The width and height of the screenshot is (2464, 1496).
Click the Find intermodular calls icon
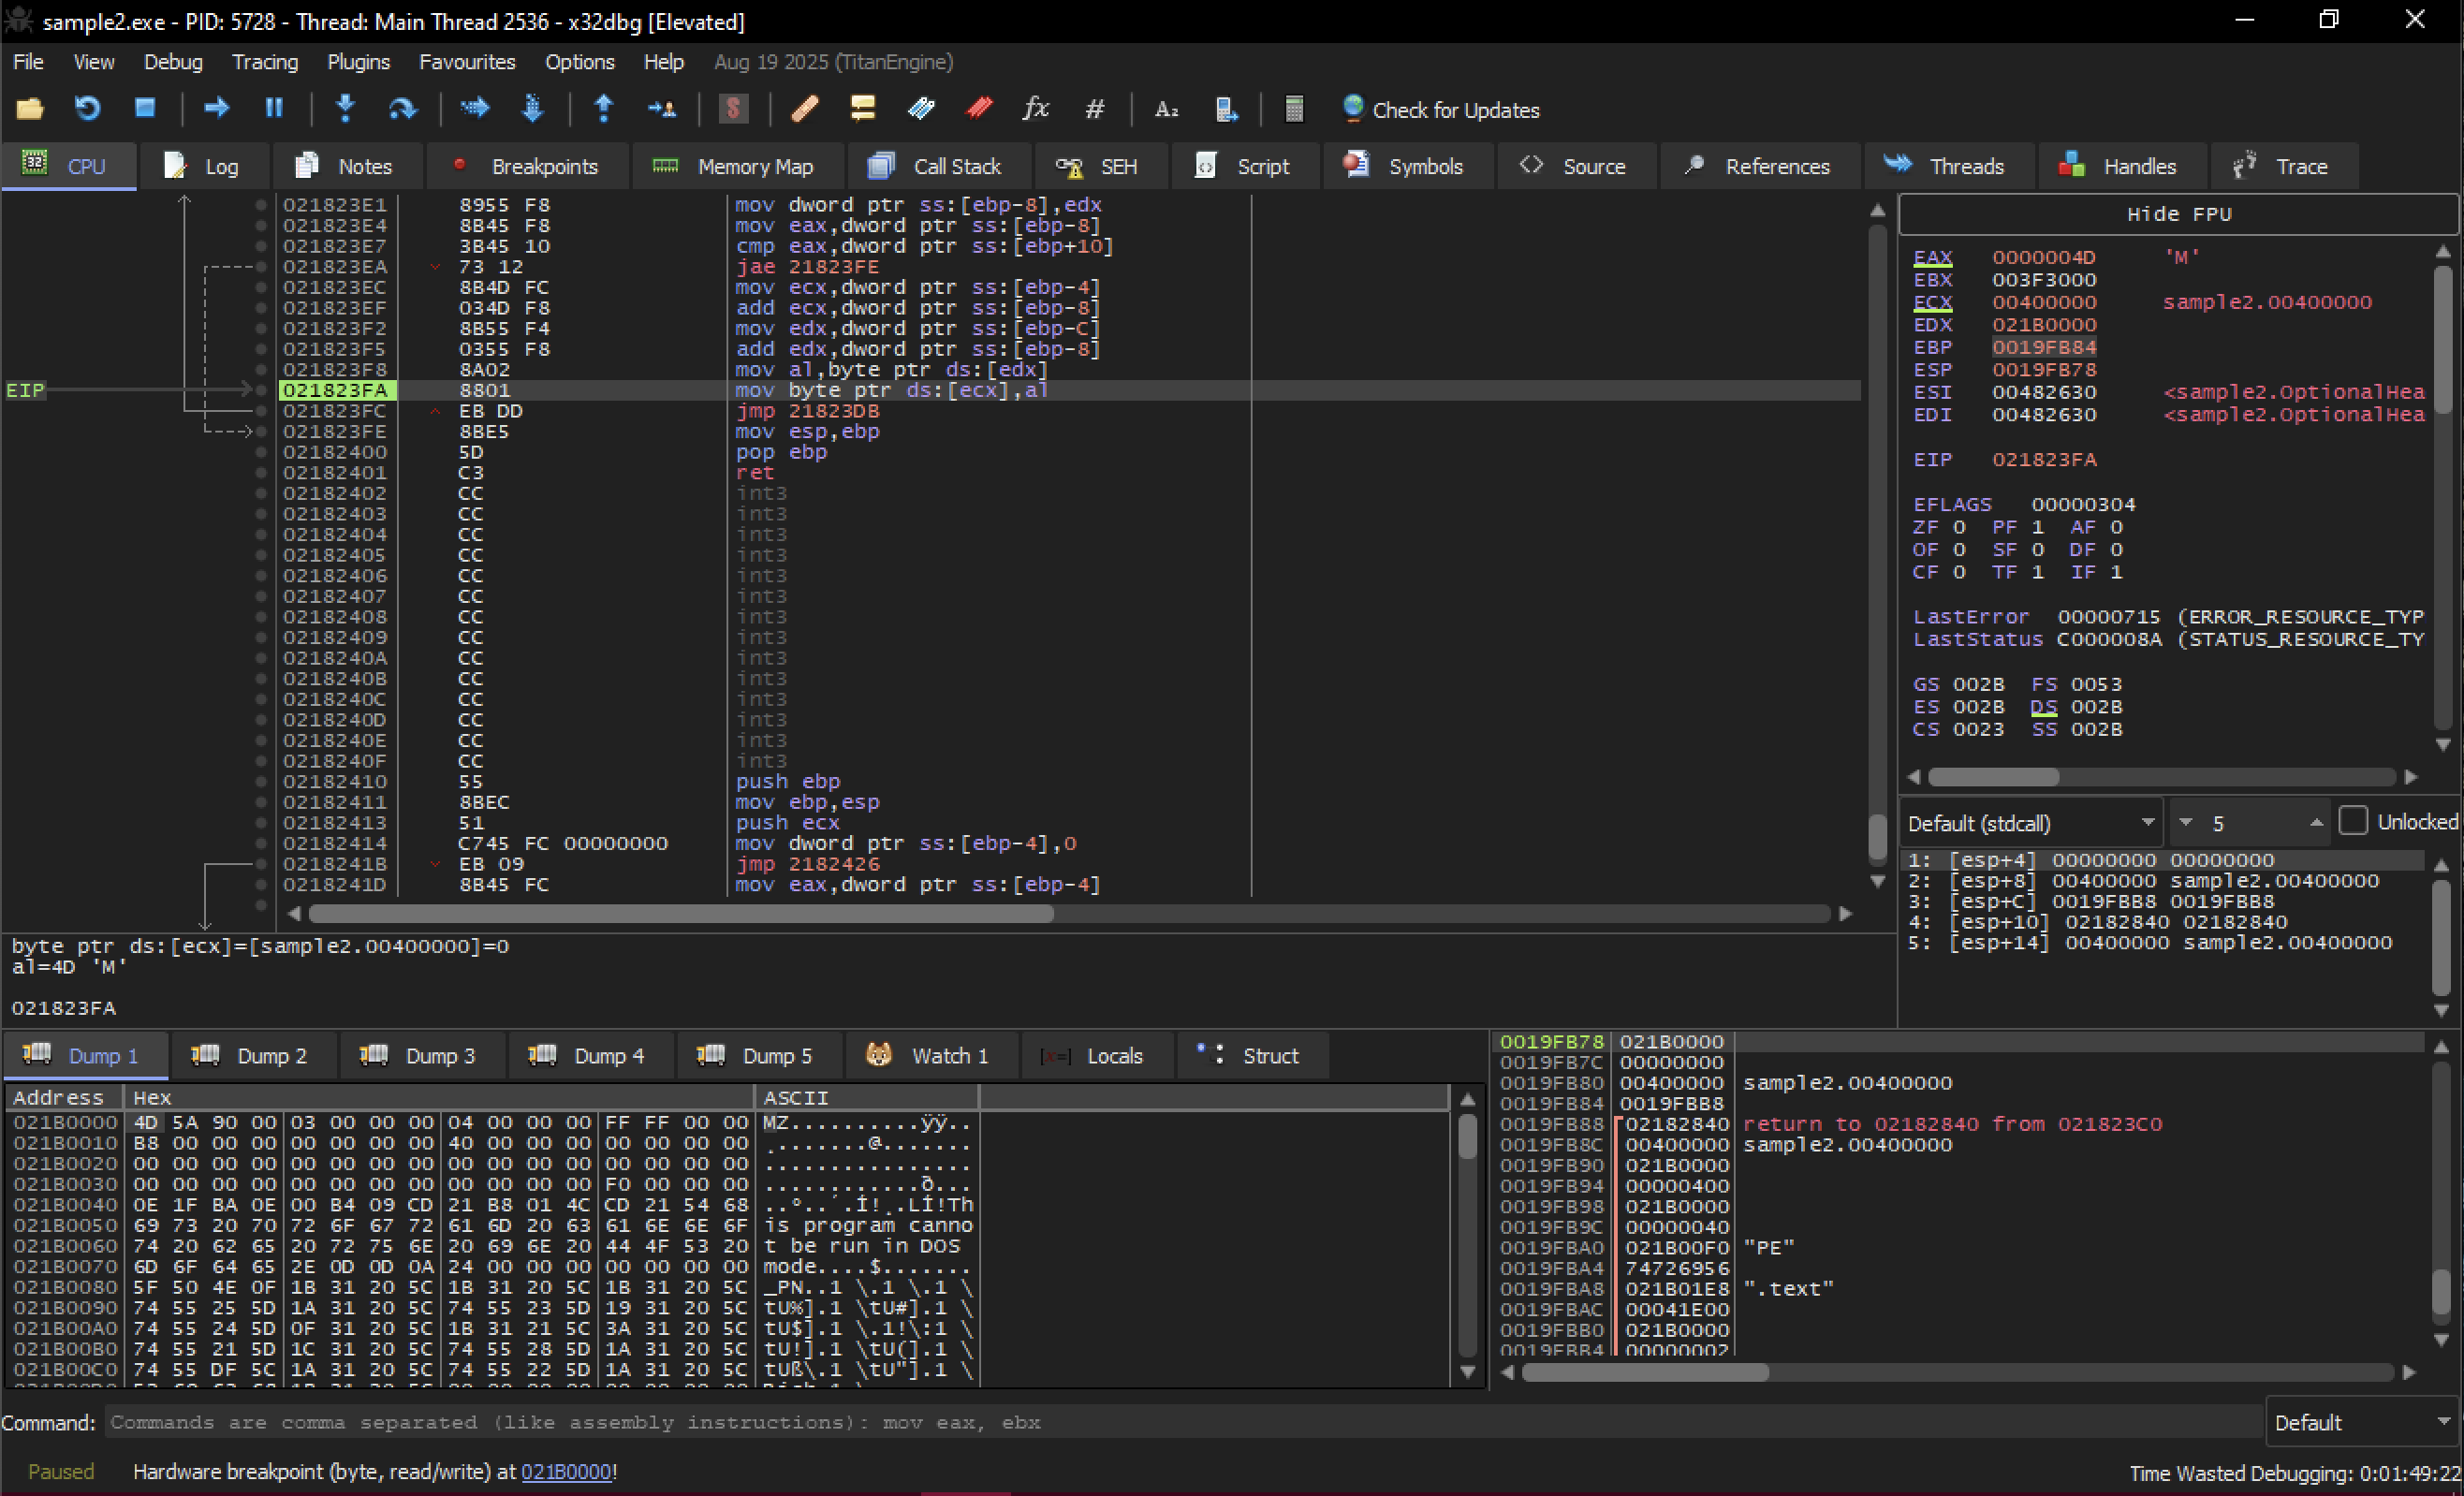1225,108
